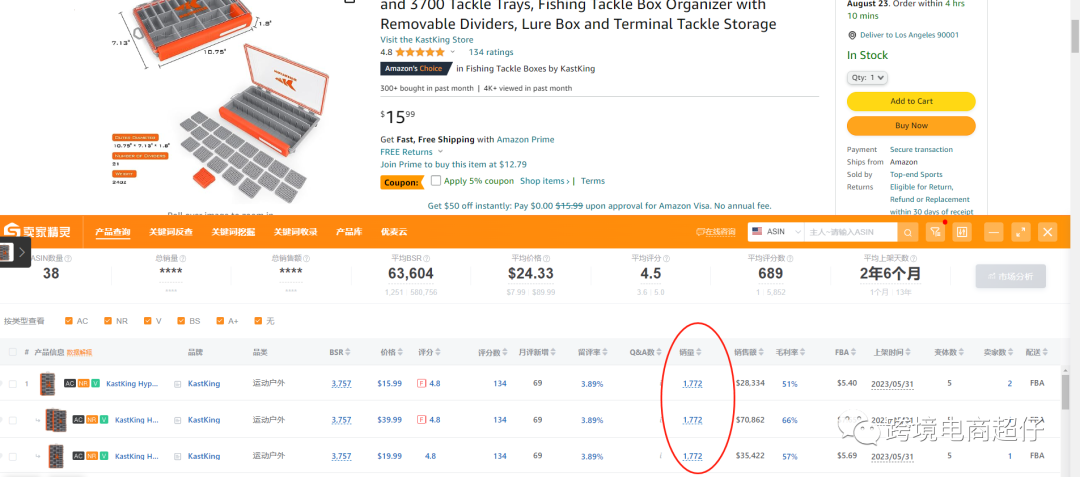
Task: Uncheck the AC type filter
Action: click(x=69, y=321)
